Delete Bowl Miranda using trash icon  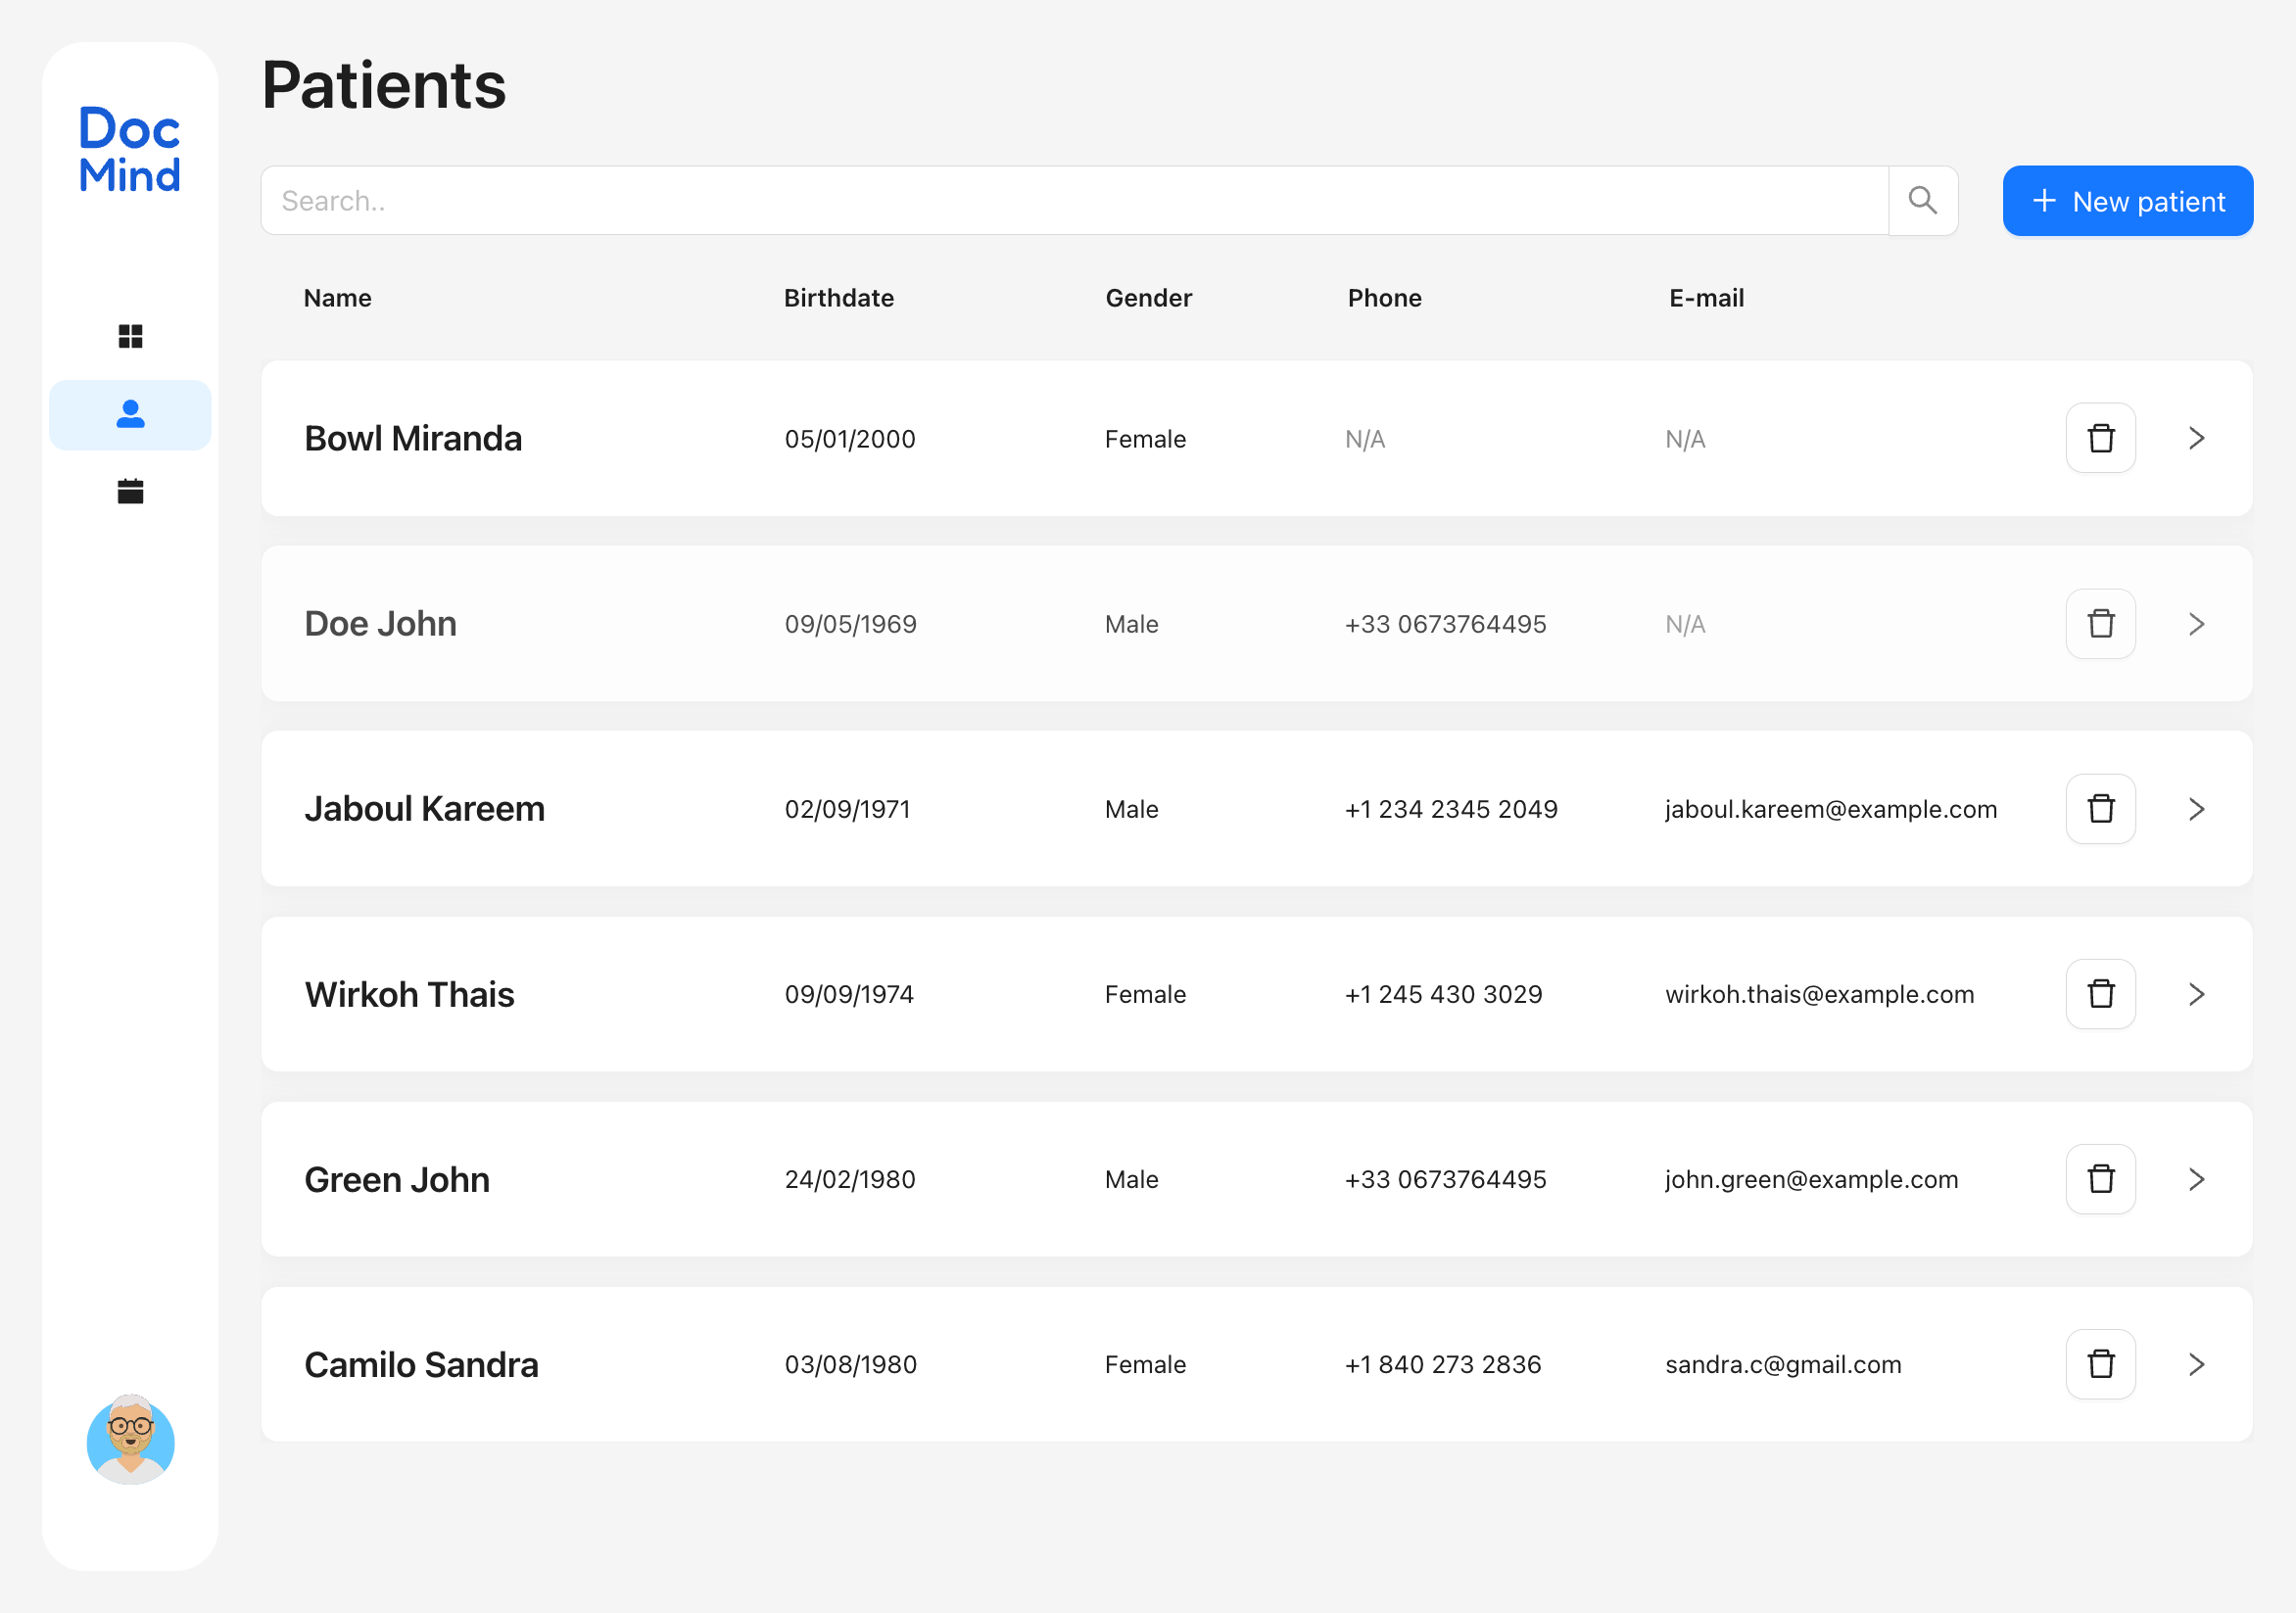pos(2101,437)
